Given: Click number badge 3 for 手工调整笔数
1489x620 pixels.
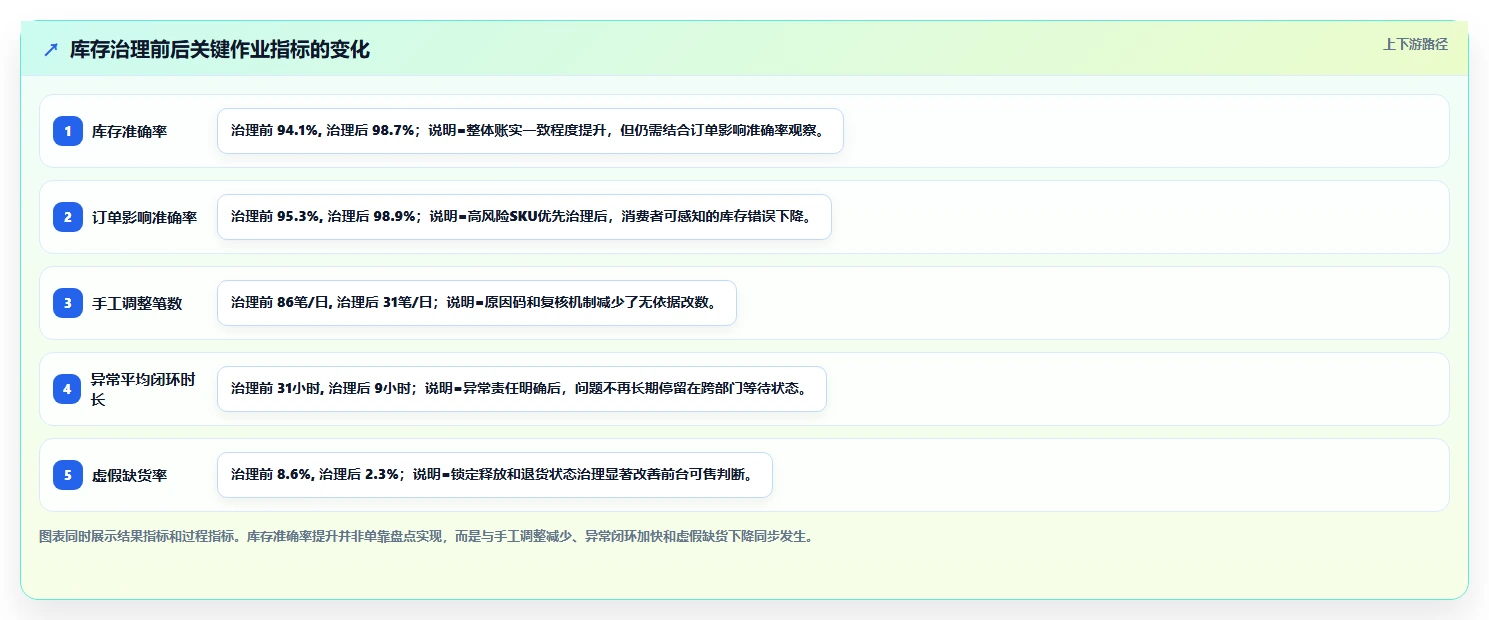Looking at the screenshot, I should [x=68, y=303].
